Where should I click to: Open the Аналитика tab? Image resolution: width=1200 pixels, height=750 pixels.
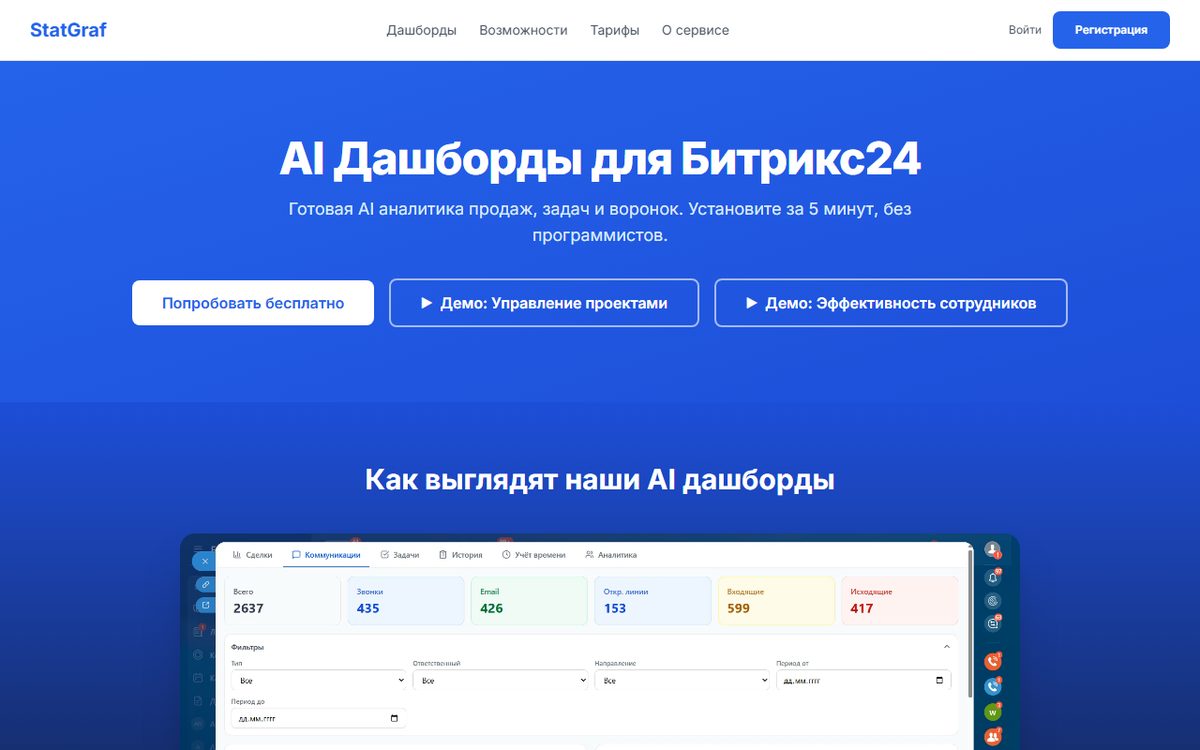[x=611, y=555]
